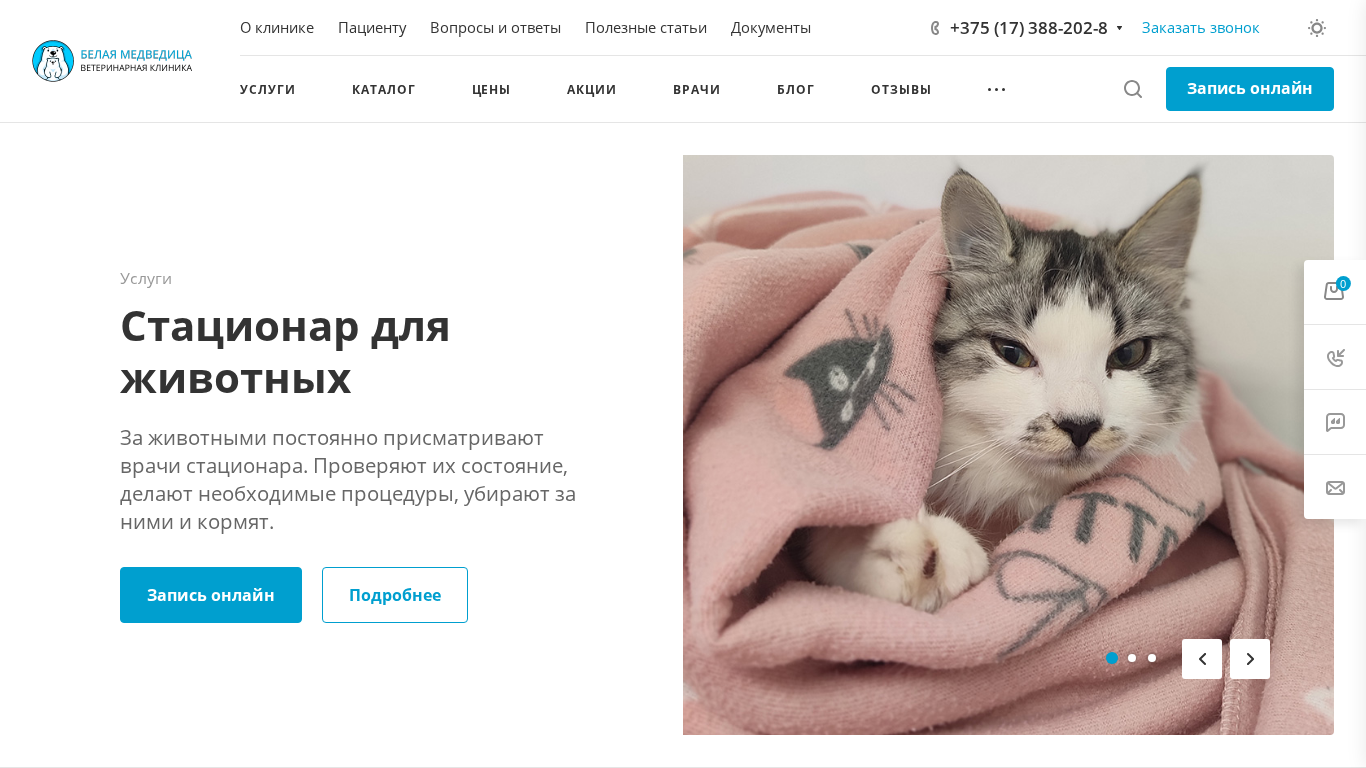The height and width of the screenshot is (768, 1366).
Task: Advance to next slide arrow
Action: point(1250,659)
